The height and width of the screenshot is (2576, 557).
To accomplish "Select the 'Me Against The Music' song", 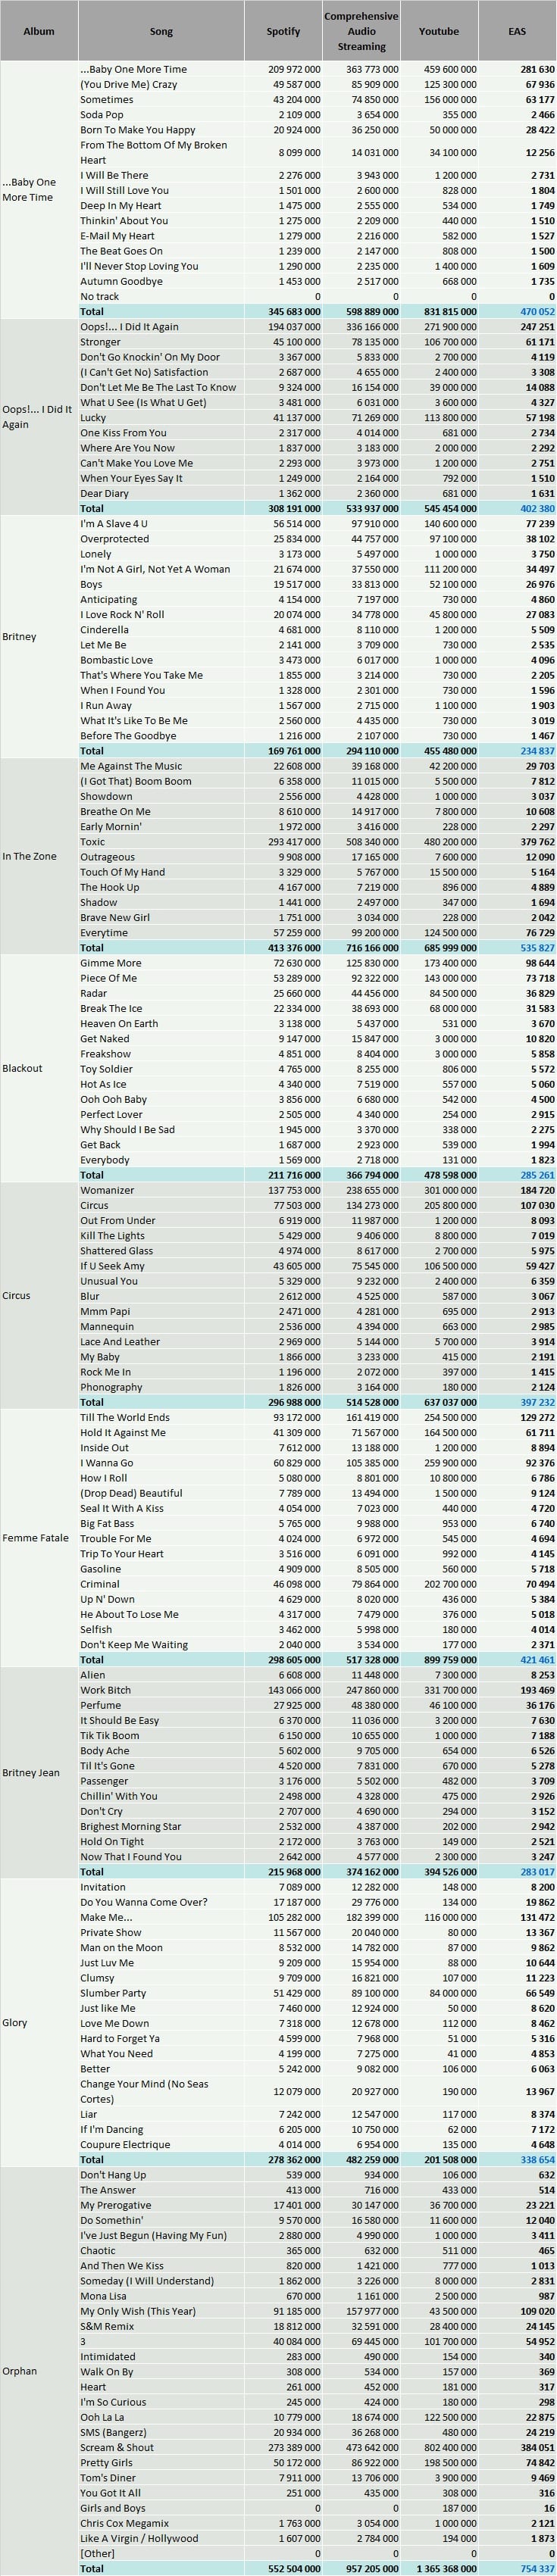I will [161, 766].
